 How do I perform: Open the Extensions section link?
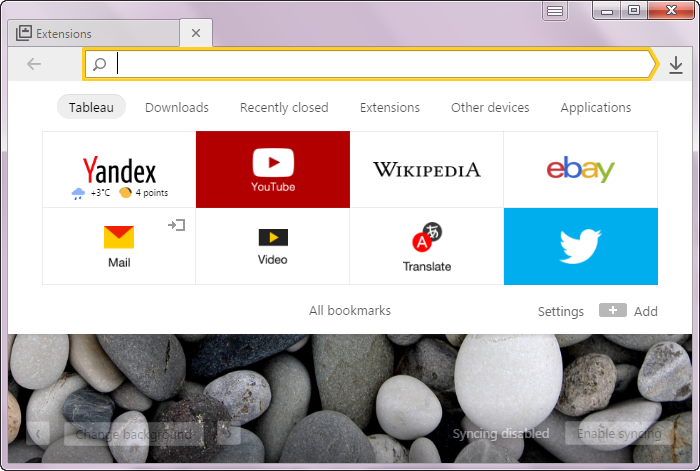[x=390, y=108]
